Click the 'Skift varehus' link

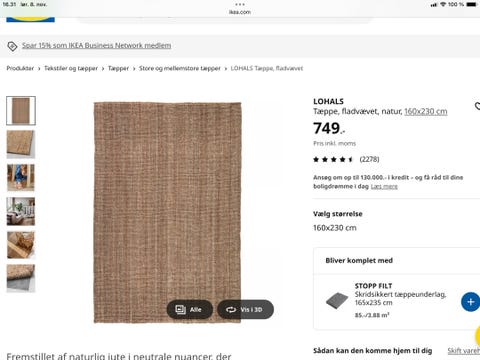pyautogui.click(x=463, y=351)
